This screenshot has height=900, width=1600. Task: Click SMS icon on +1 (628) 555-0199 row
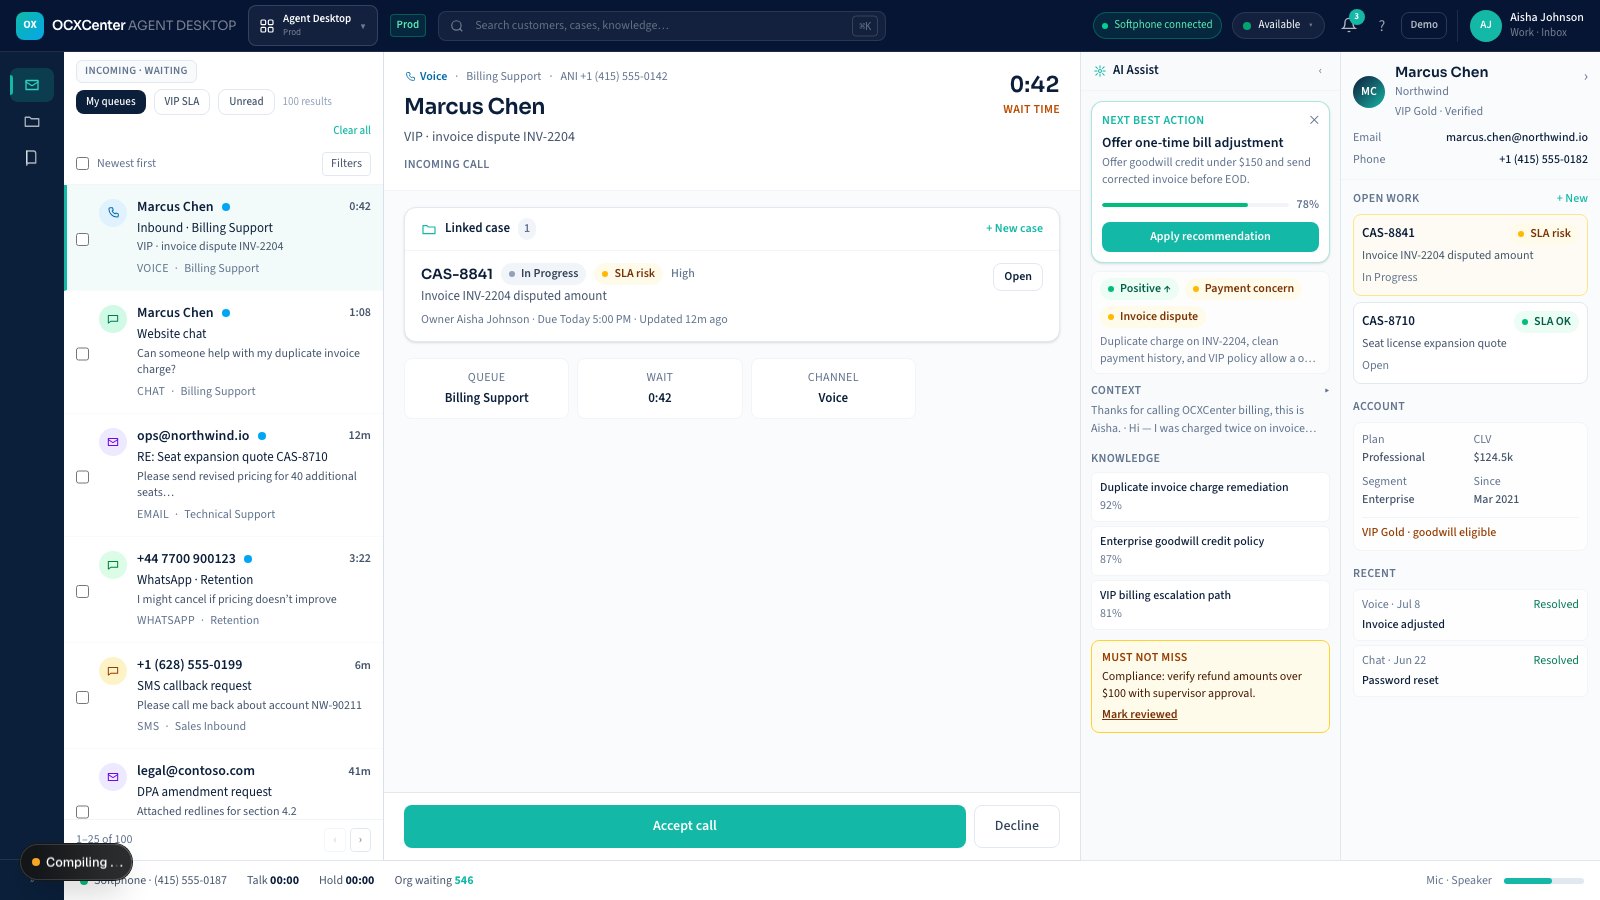coord(113,670)
